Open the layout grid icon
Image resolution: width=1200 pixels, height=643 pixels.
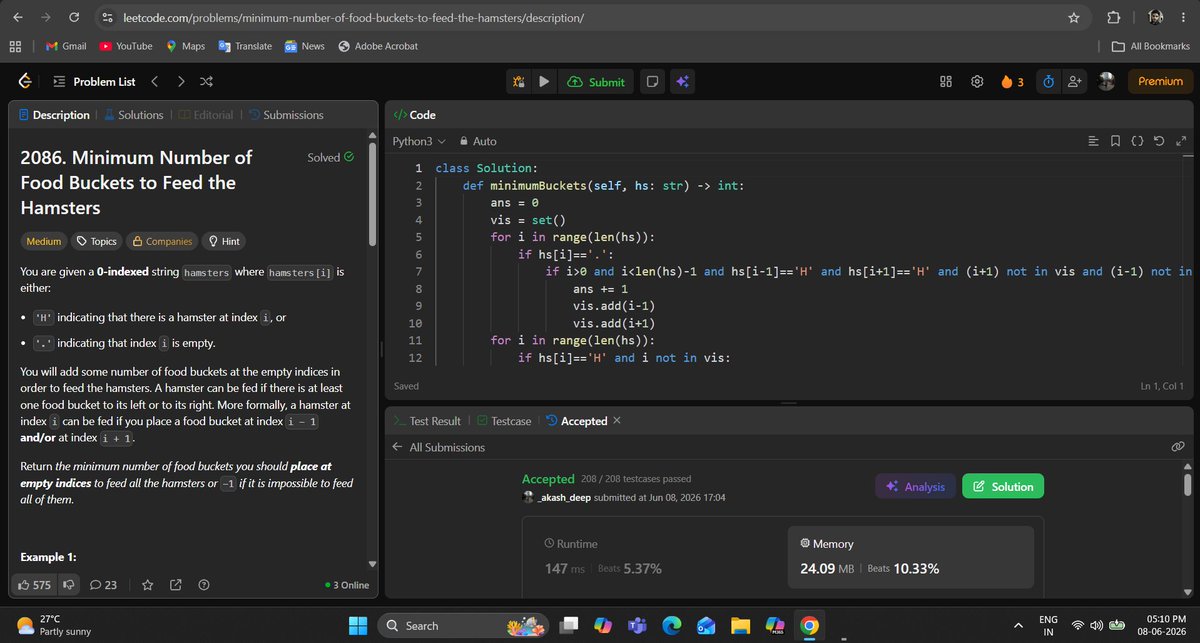click(x=945, y=82)
